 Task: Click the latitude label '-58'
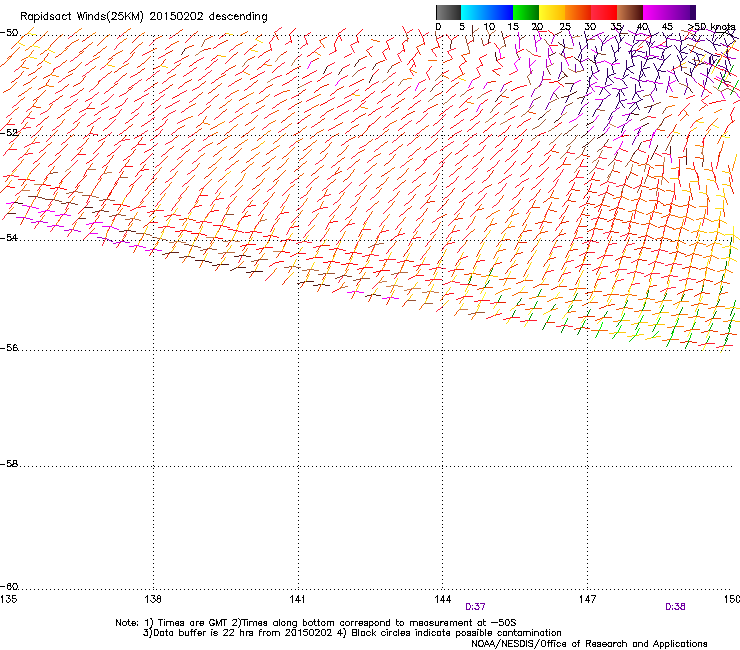pyautogui.click(x=9, y=464)
